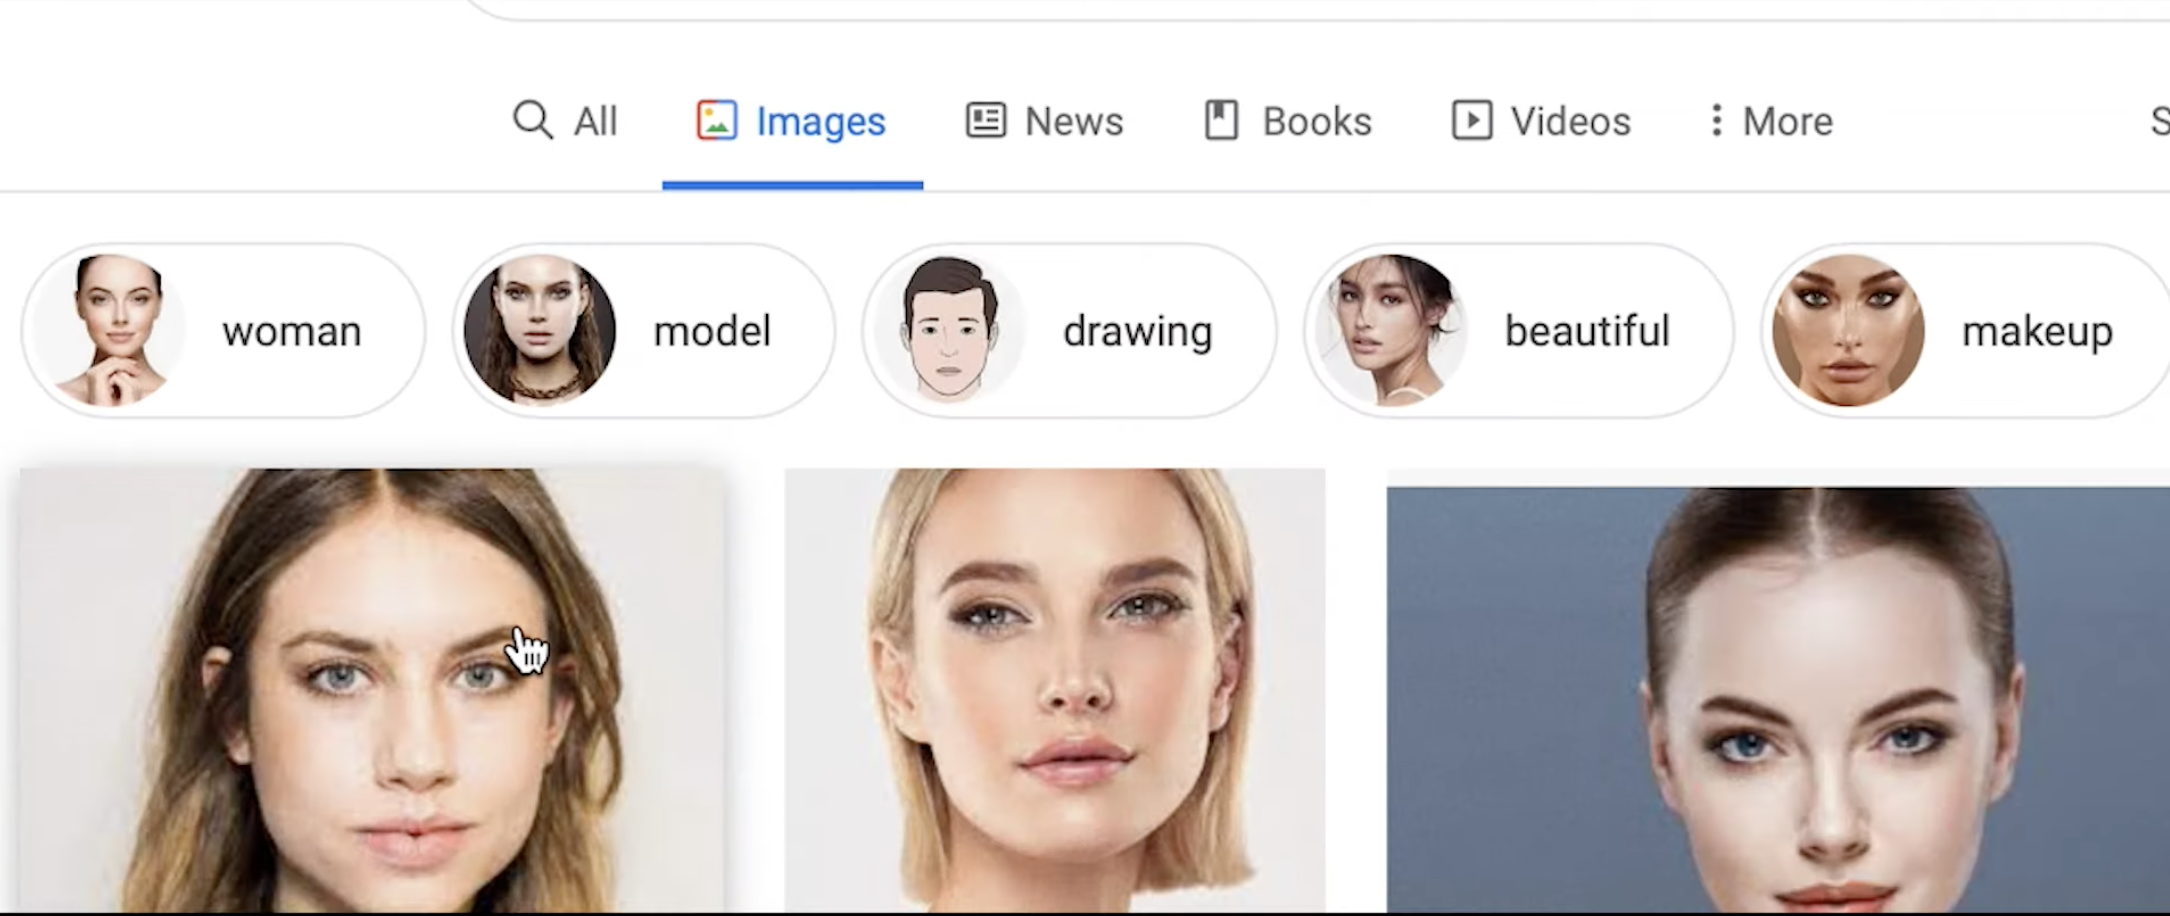
Task: Filter results by the makeup chip
Action: tap(1965, 331)
